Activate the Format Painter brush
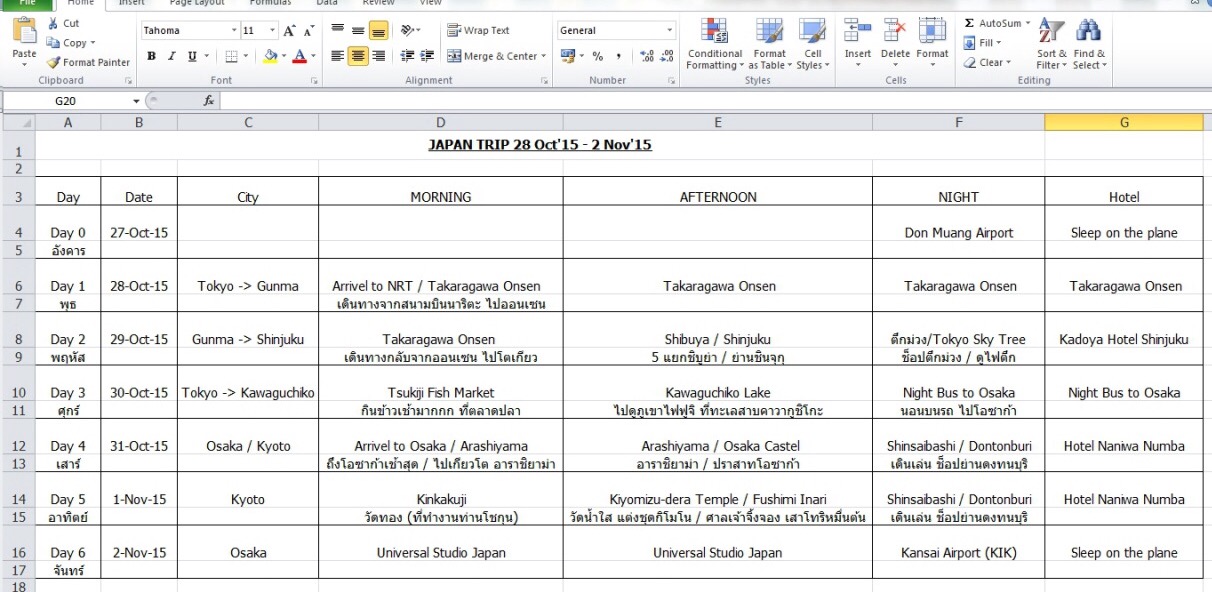The height and width of the screenshot is (592, 1212). (88, 62)
